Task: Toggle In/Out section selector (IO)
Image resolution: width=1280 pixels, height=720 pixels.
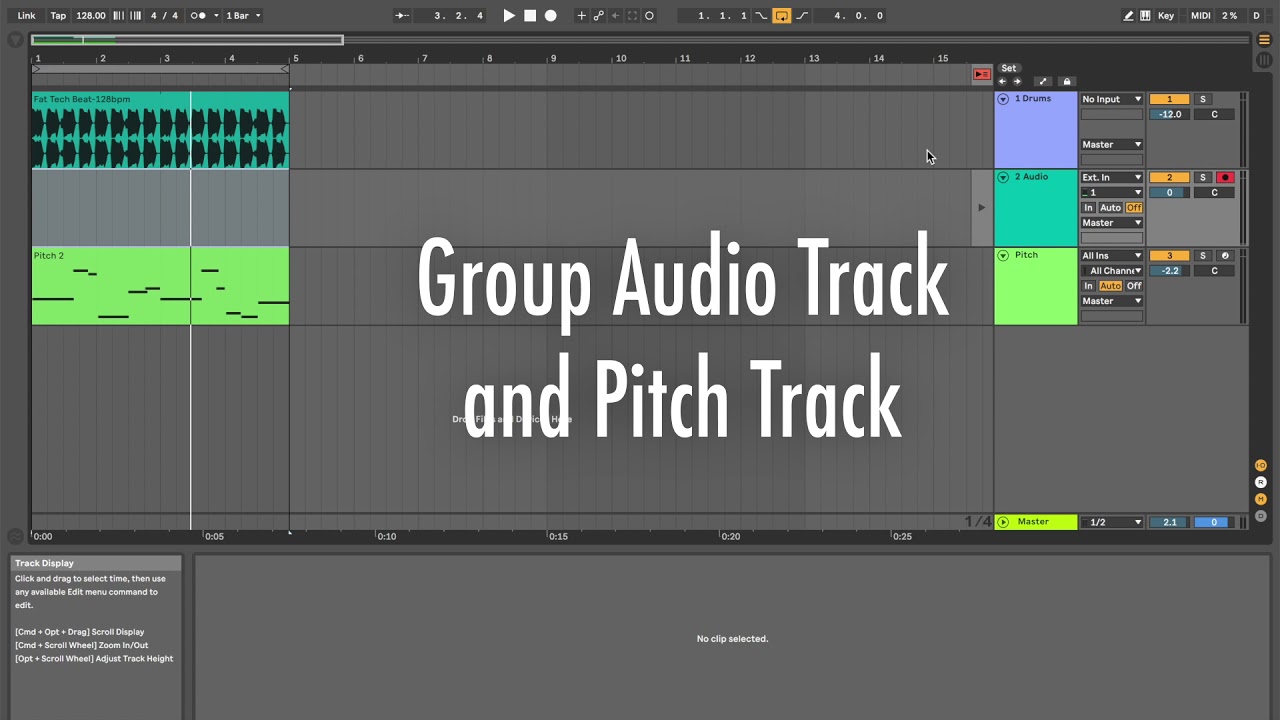Action: tap(1261, 466)
